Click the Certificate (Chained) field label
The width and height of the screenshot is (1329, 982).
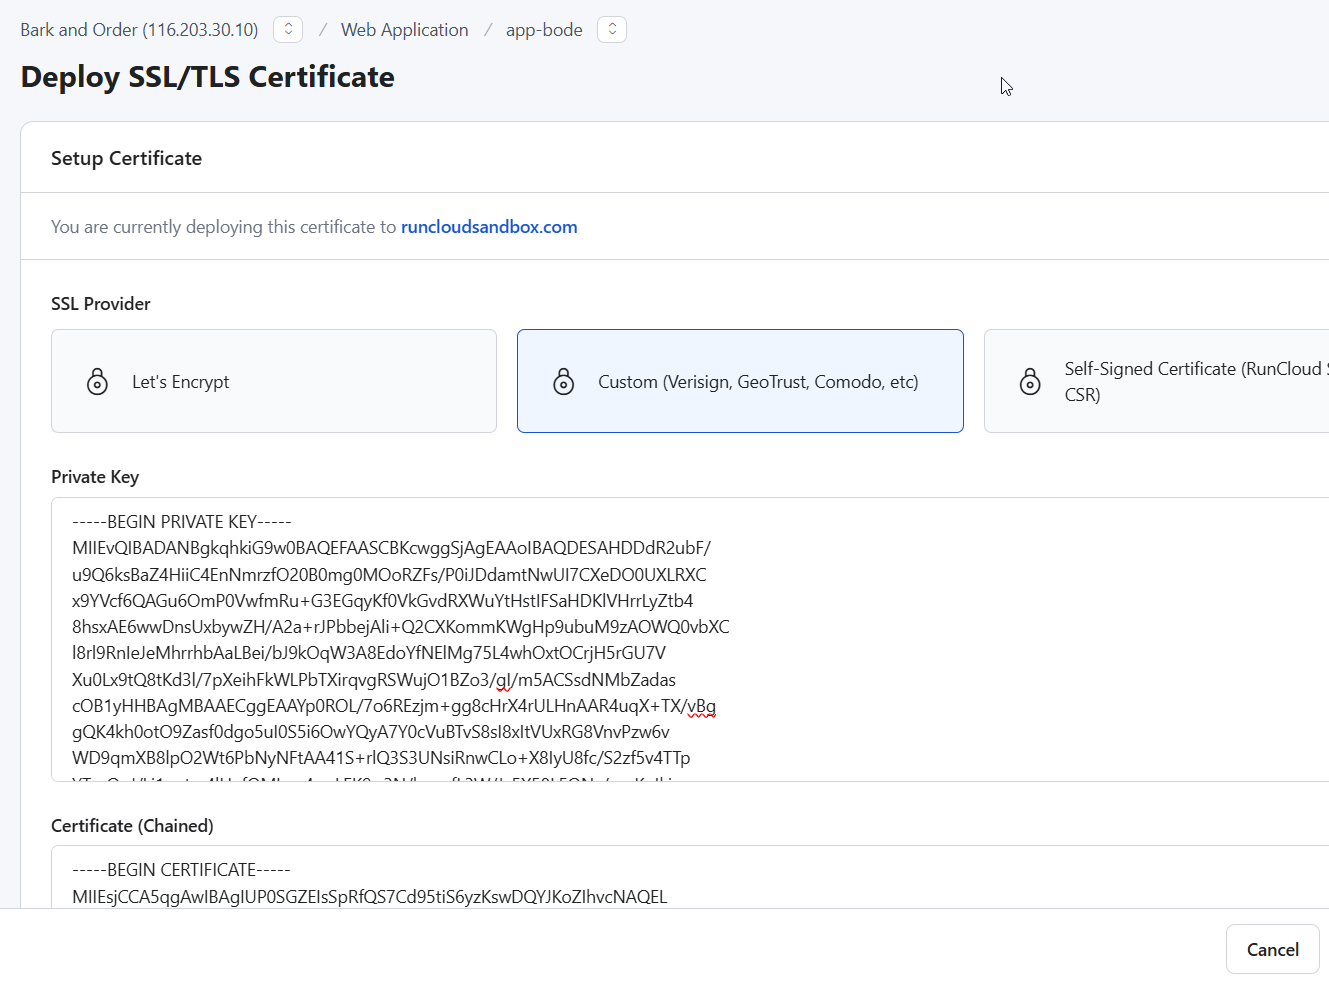132,826
